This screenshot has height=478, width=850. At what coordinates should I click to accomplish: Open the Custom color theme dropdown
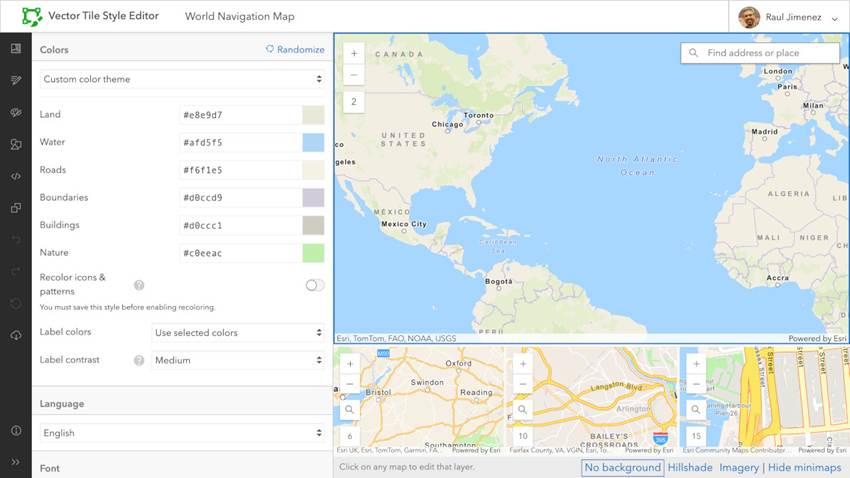tap(183, 79)
